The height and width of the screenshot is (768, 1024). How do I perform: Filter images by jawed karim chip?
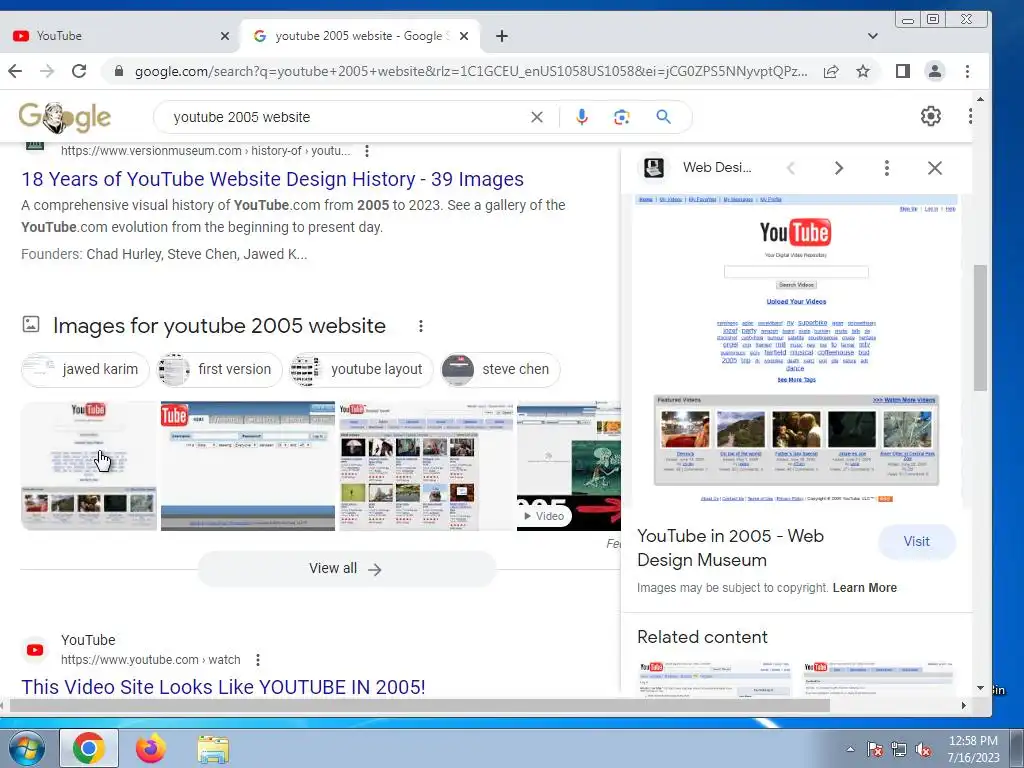(x=86, y=370)
